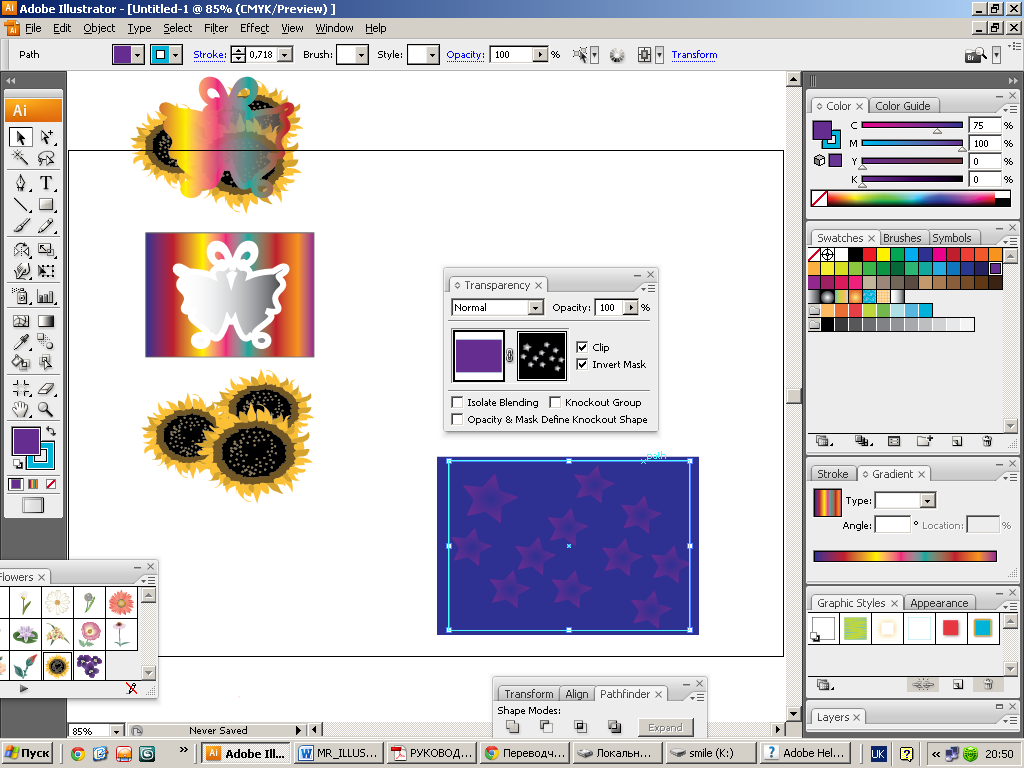Open MR_ILLUS Word taskbar button
This screenshot has width=1024, height=768.
point(338,753)
